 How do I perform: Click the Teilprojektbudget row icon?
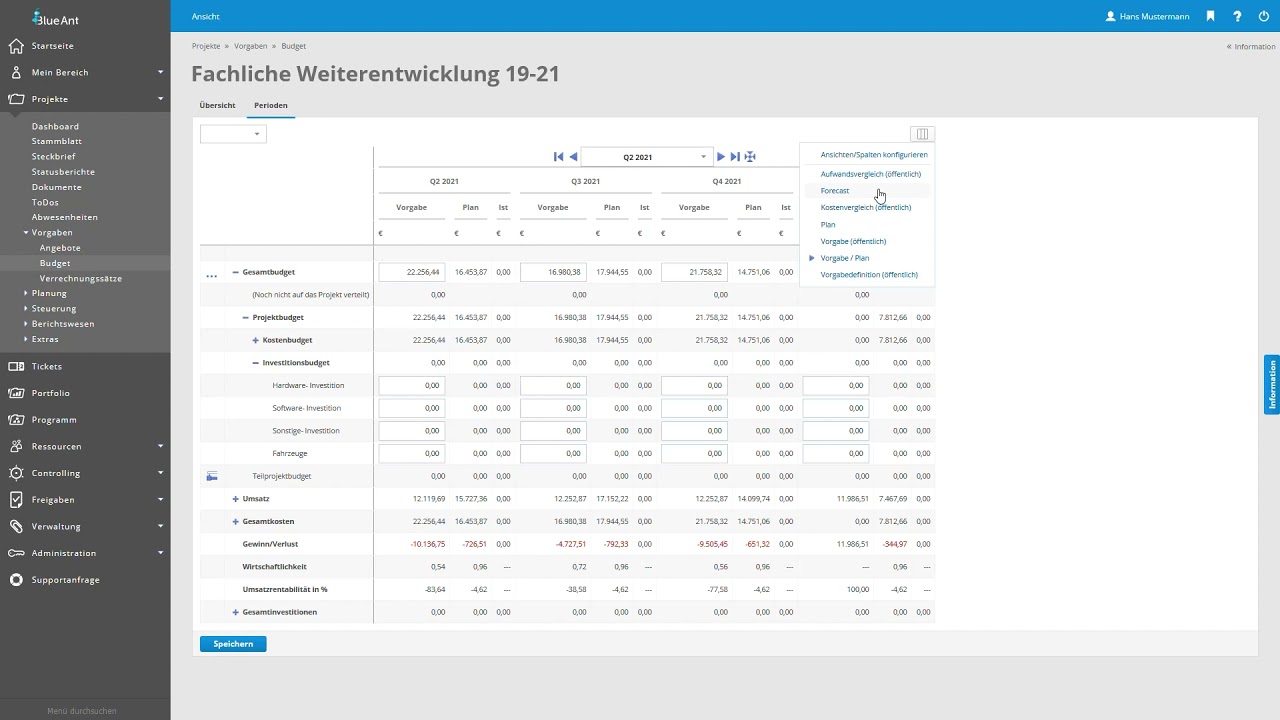[x=212, y=476]
